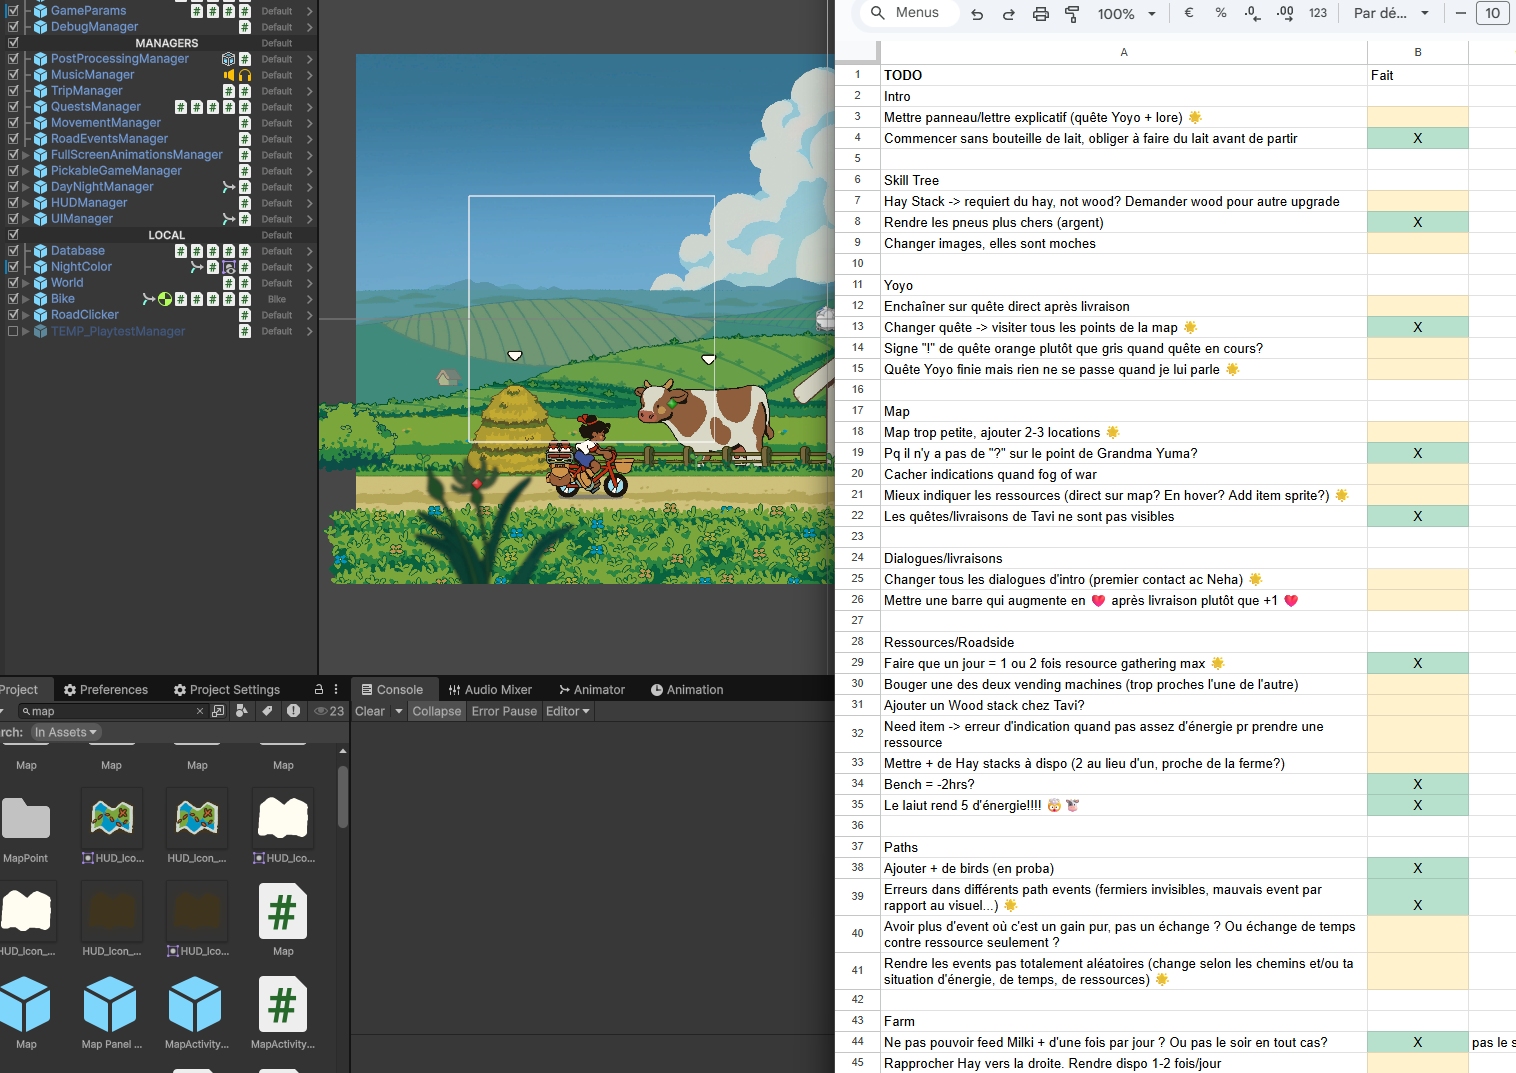1516x1073 pixels.
Task: Switch to the Animator tab
Action: [592, 690]
